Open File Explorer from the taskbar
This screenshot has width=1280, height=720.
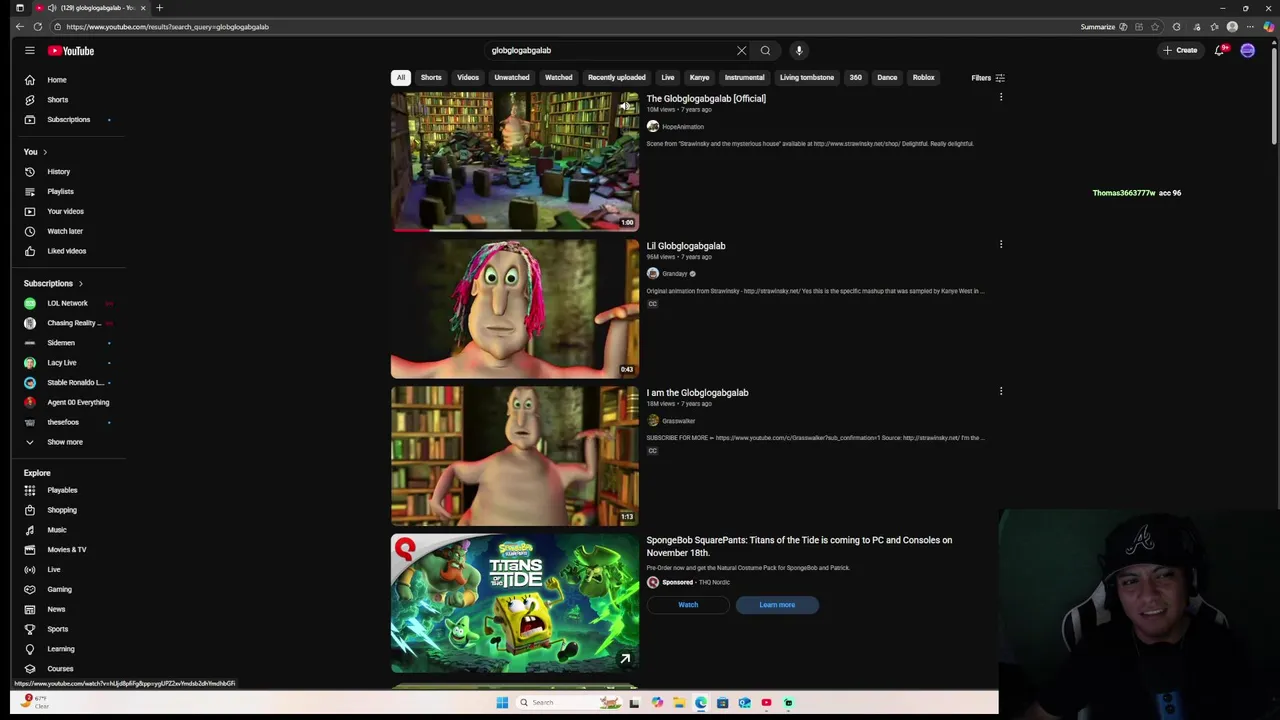679,703
